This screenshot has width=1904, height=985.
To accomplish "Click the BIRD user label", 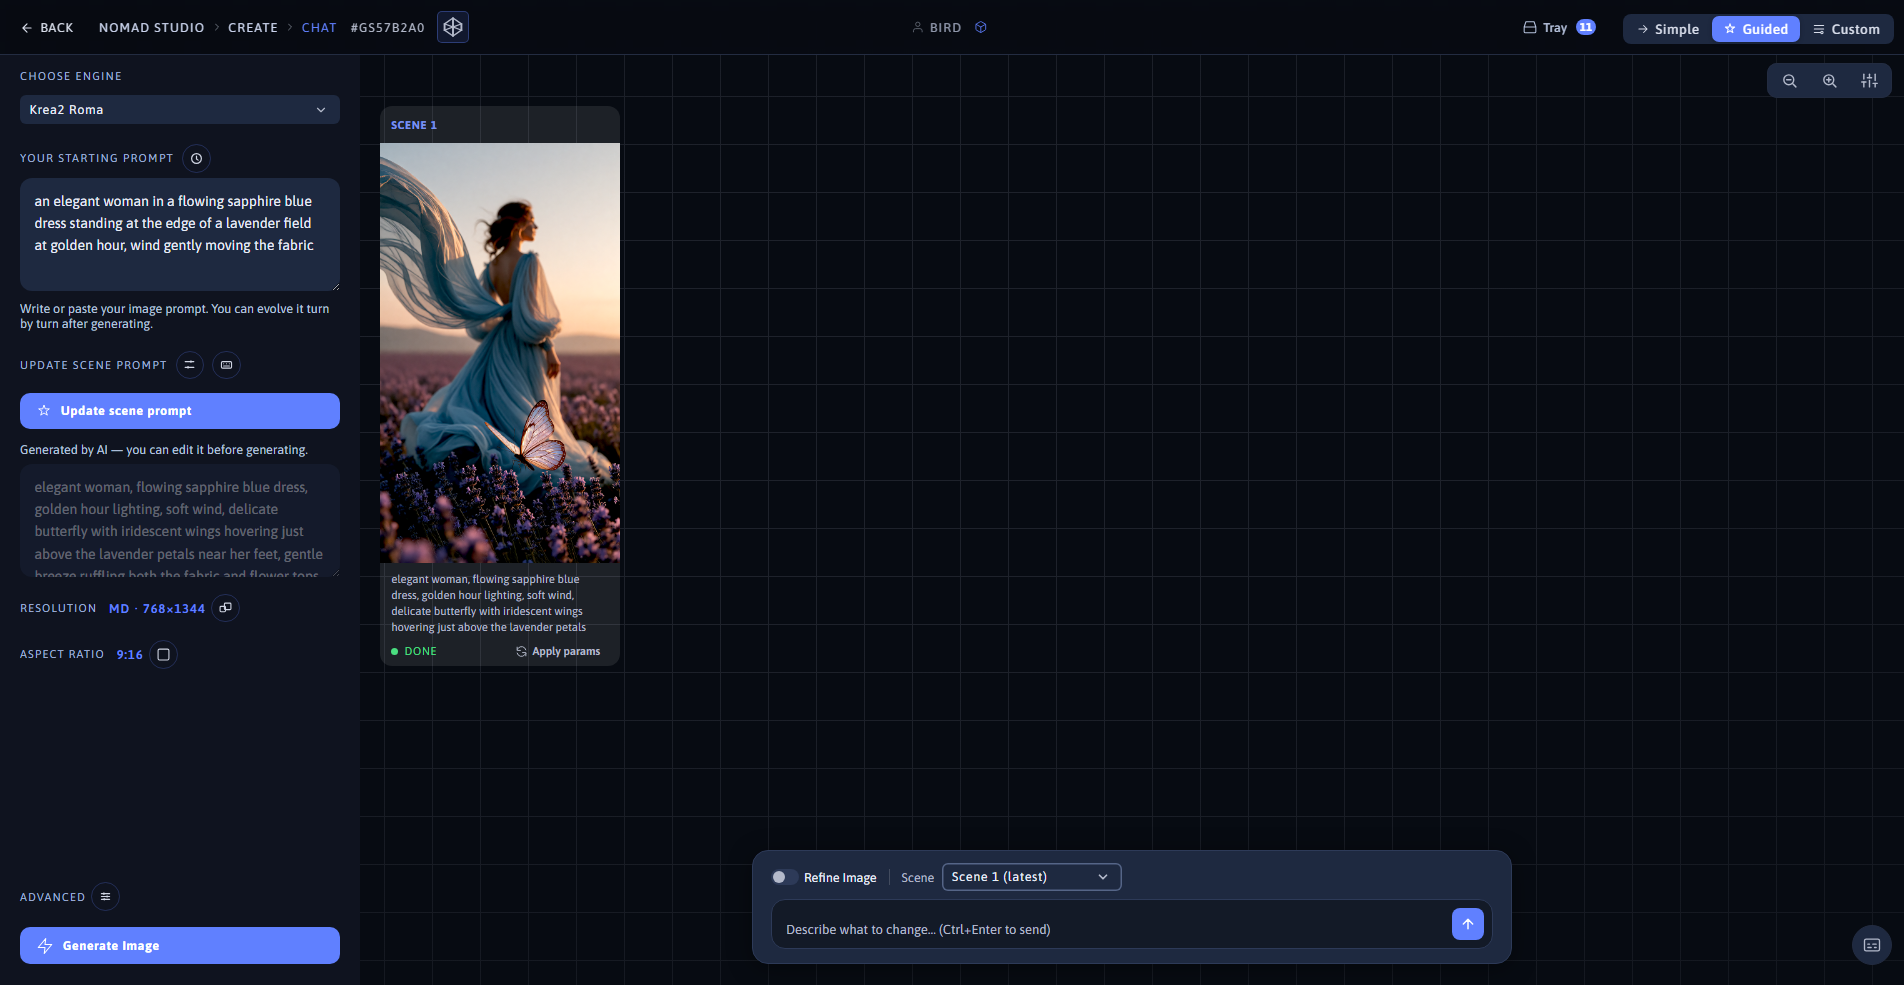I will point(937,28).
